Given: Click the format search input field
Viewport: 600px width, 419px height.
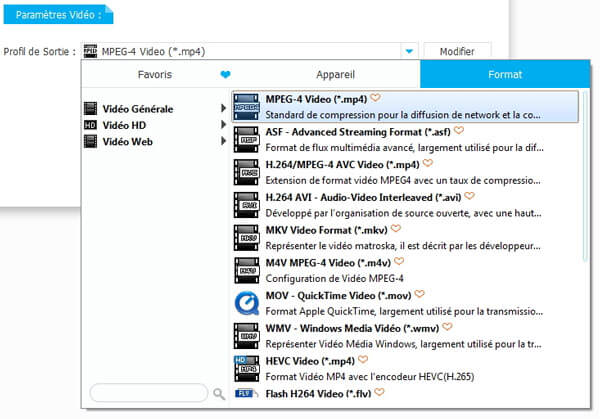Looking at the screenshot, I should pyautogui.click(x=149, y=394).
